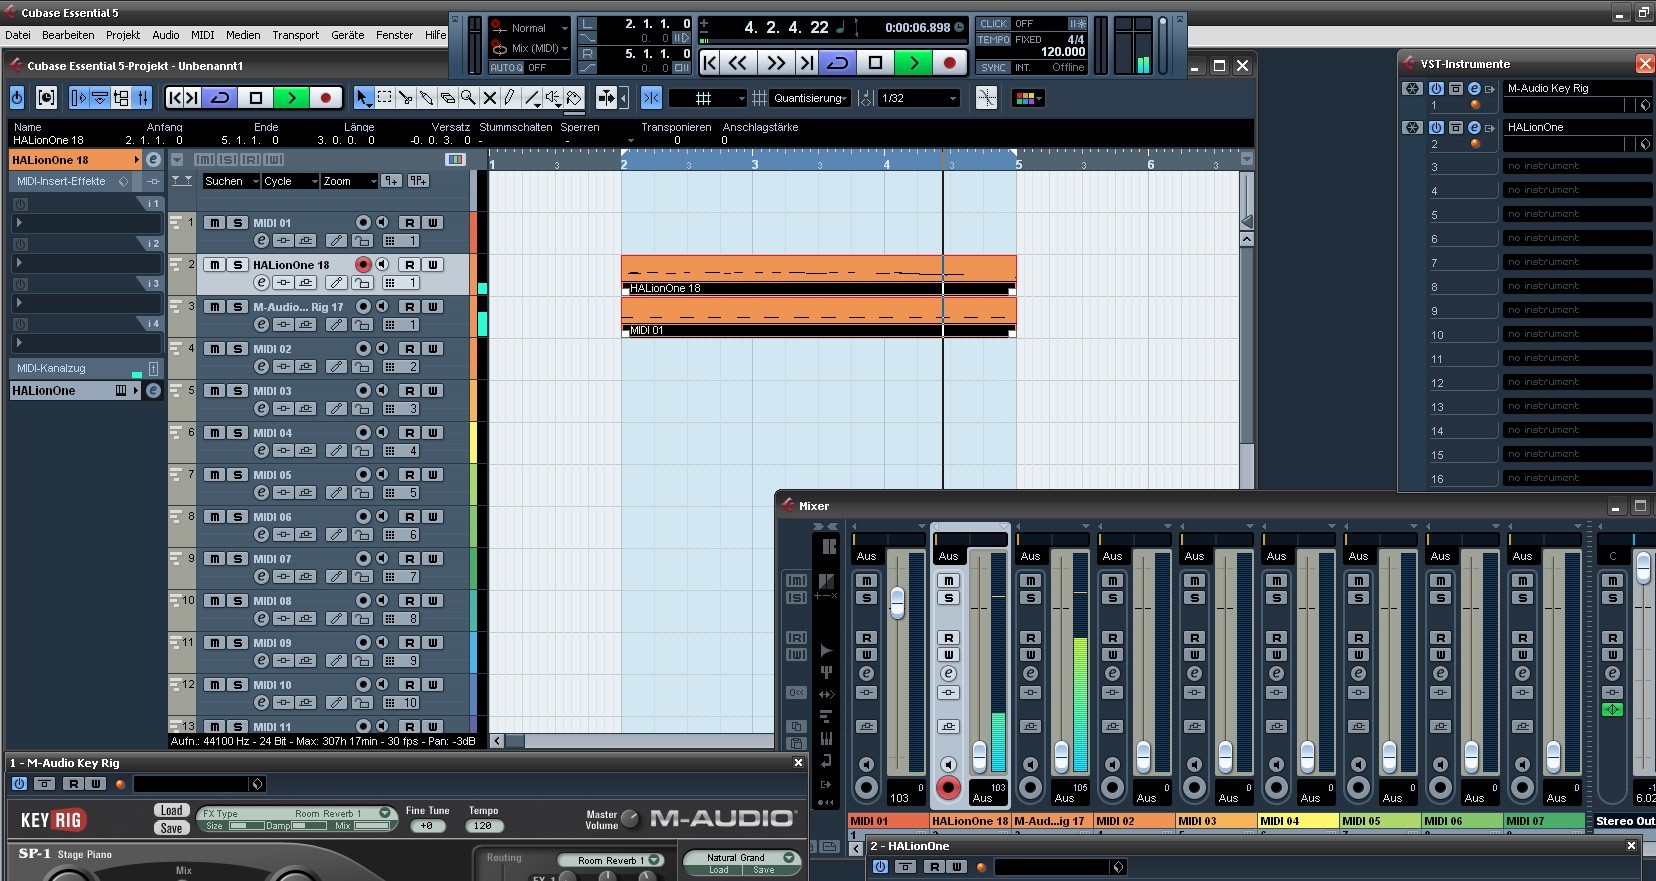Disable record enable on HALionOne 18 track

pyautogui.click(x=363, y=265)
